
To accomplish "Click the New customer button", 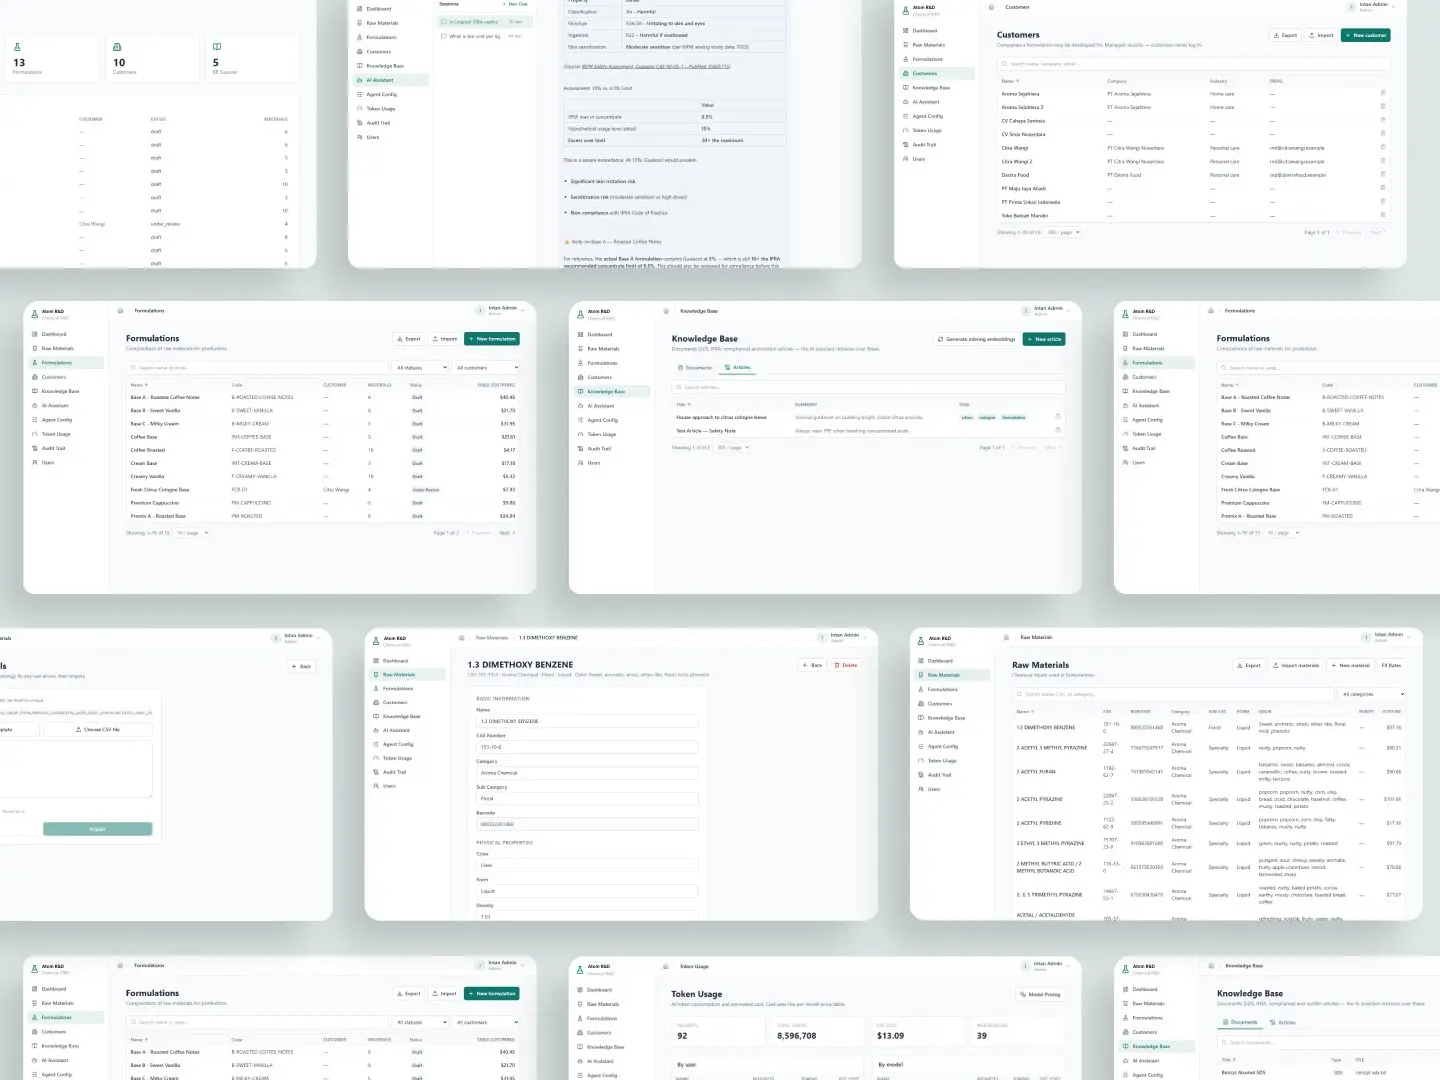I will click(1366, 35).
